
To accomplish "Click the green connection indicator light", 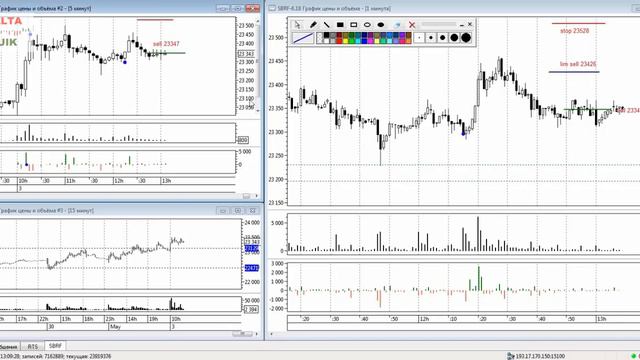I will click(633, 356).
